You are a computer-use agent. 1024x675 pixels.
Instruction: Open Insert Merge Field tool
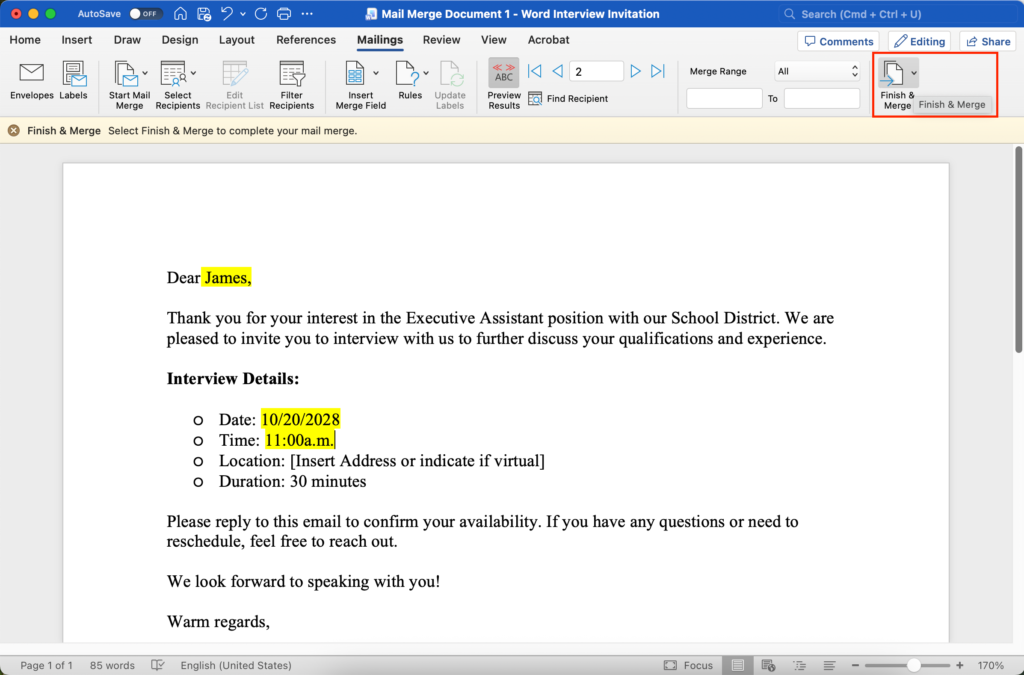[355, 75]
